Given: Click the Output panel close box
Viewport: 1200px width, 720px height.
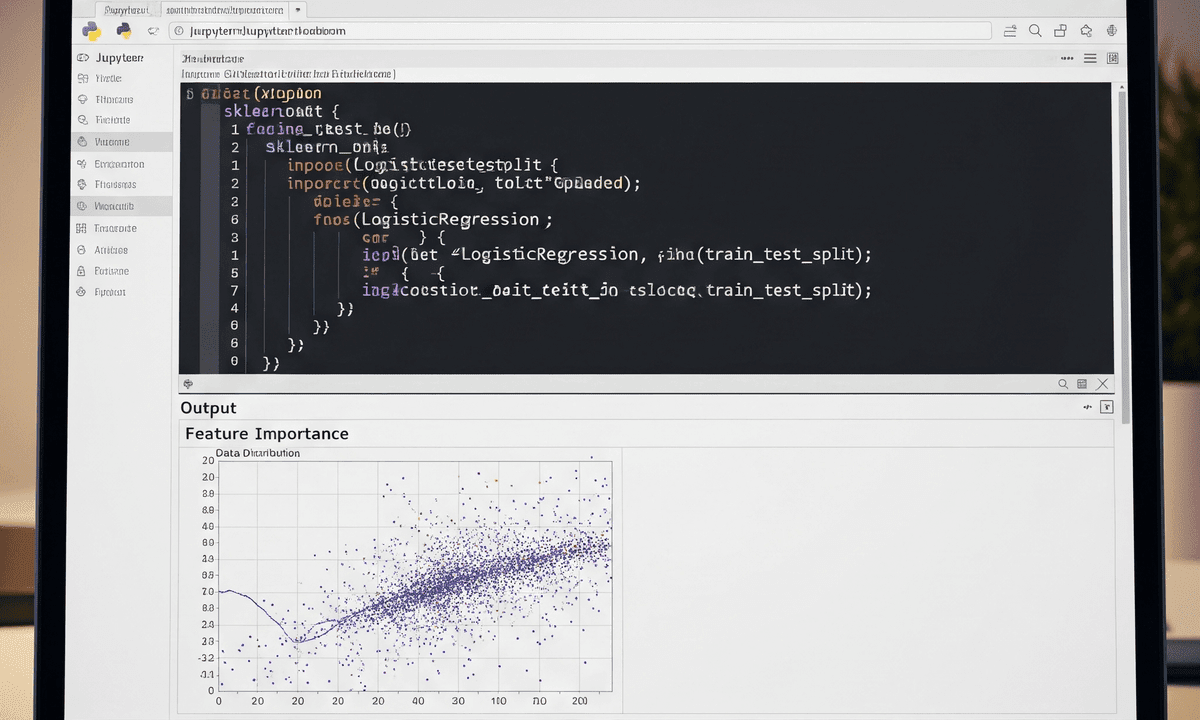Looking at the screenshot, I should (x=1106, y=407).
